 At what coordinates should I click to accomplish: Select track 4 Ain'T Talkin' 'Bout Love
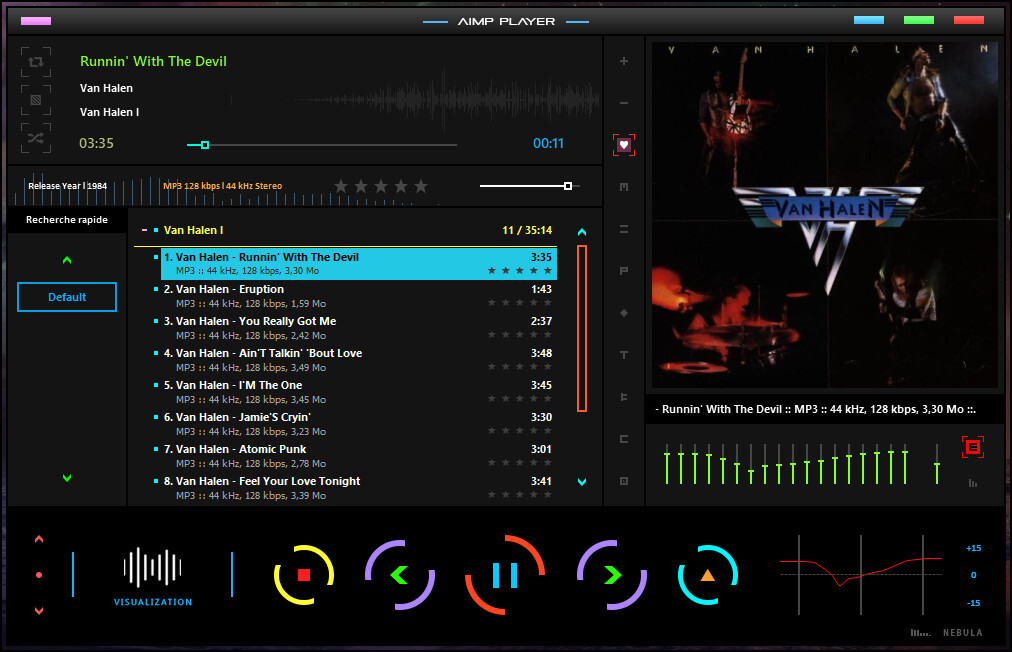coord(358,360)
